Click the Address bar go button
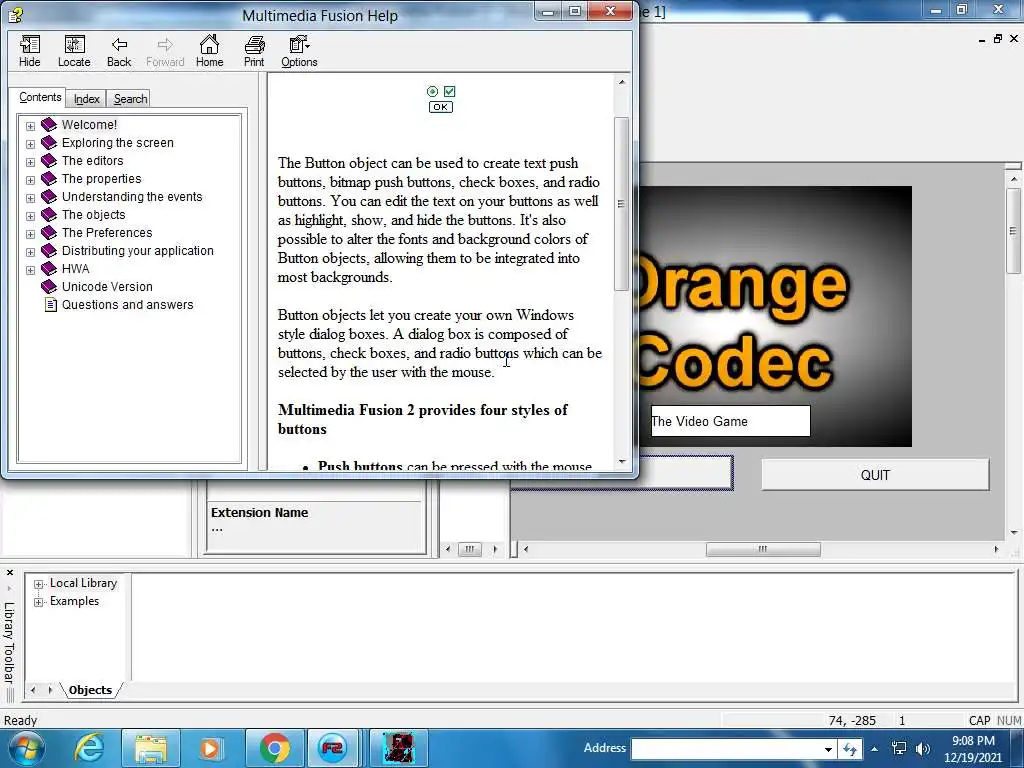Screen dimensions: 1024x768 [x=850, y=749]
